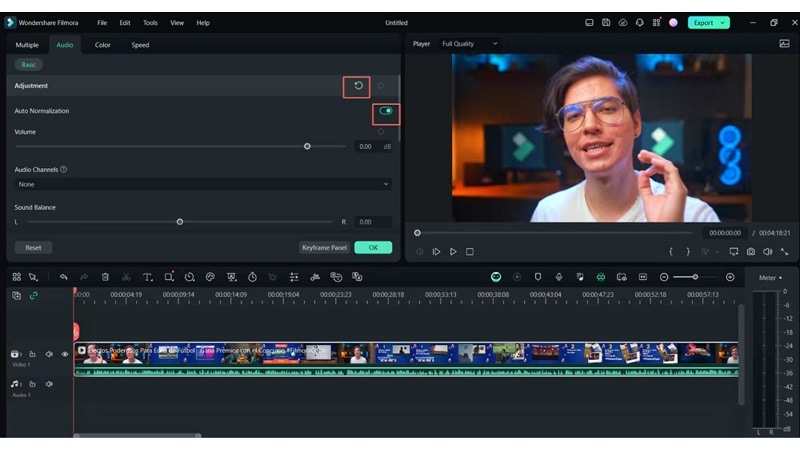Viewport: 800px width, 450px height.
Task: Click the player volume speaker icon
Action: pyautogui.click(x=767, y=252)
